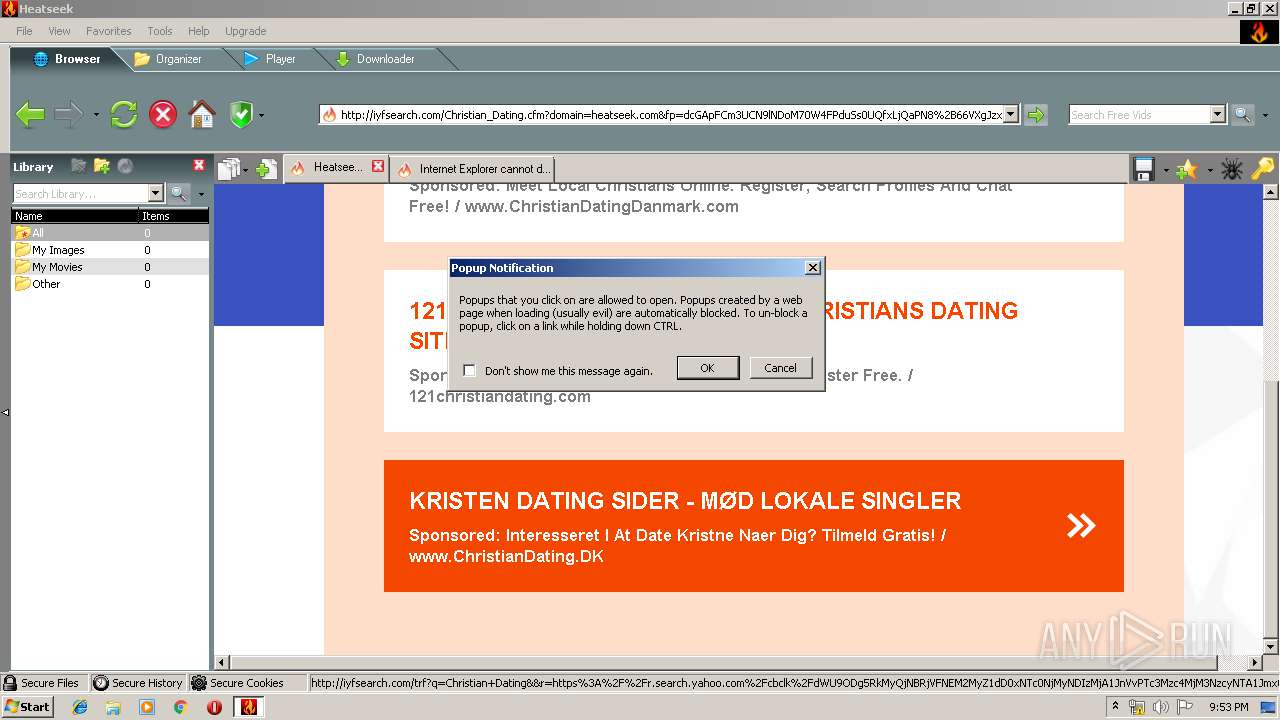Open the File menu
Viewport: 1280px width, 720px height.
(x=24, y=31)
